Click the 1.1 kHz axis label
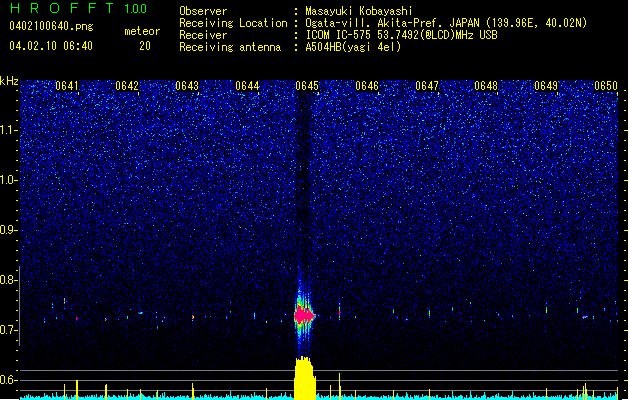The image size is (629, 400). point(9,130)
